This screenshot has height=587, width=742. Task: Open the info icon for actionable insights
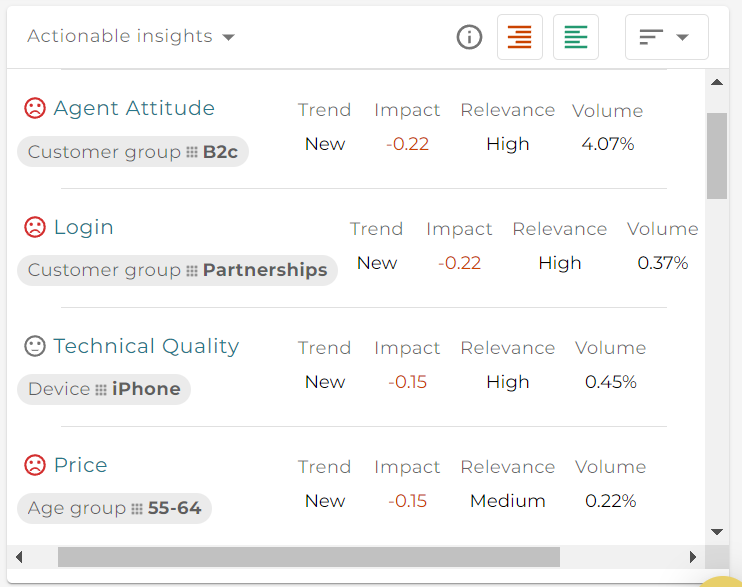coord(469,37)
